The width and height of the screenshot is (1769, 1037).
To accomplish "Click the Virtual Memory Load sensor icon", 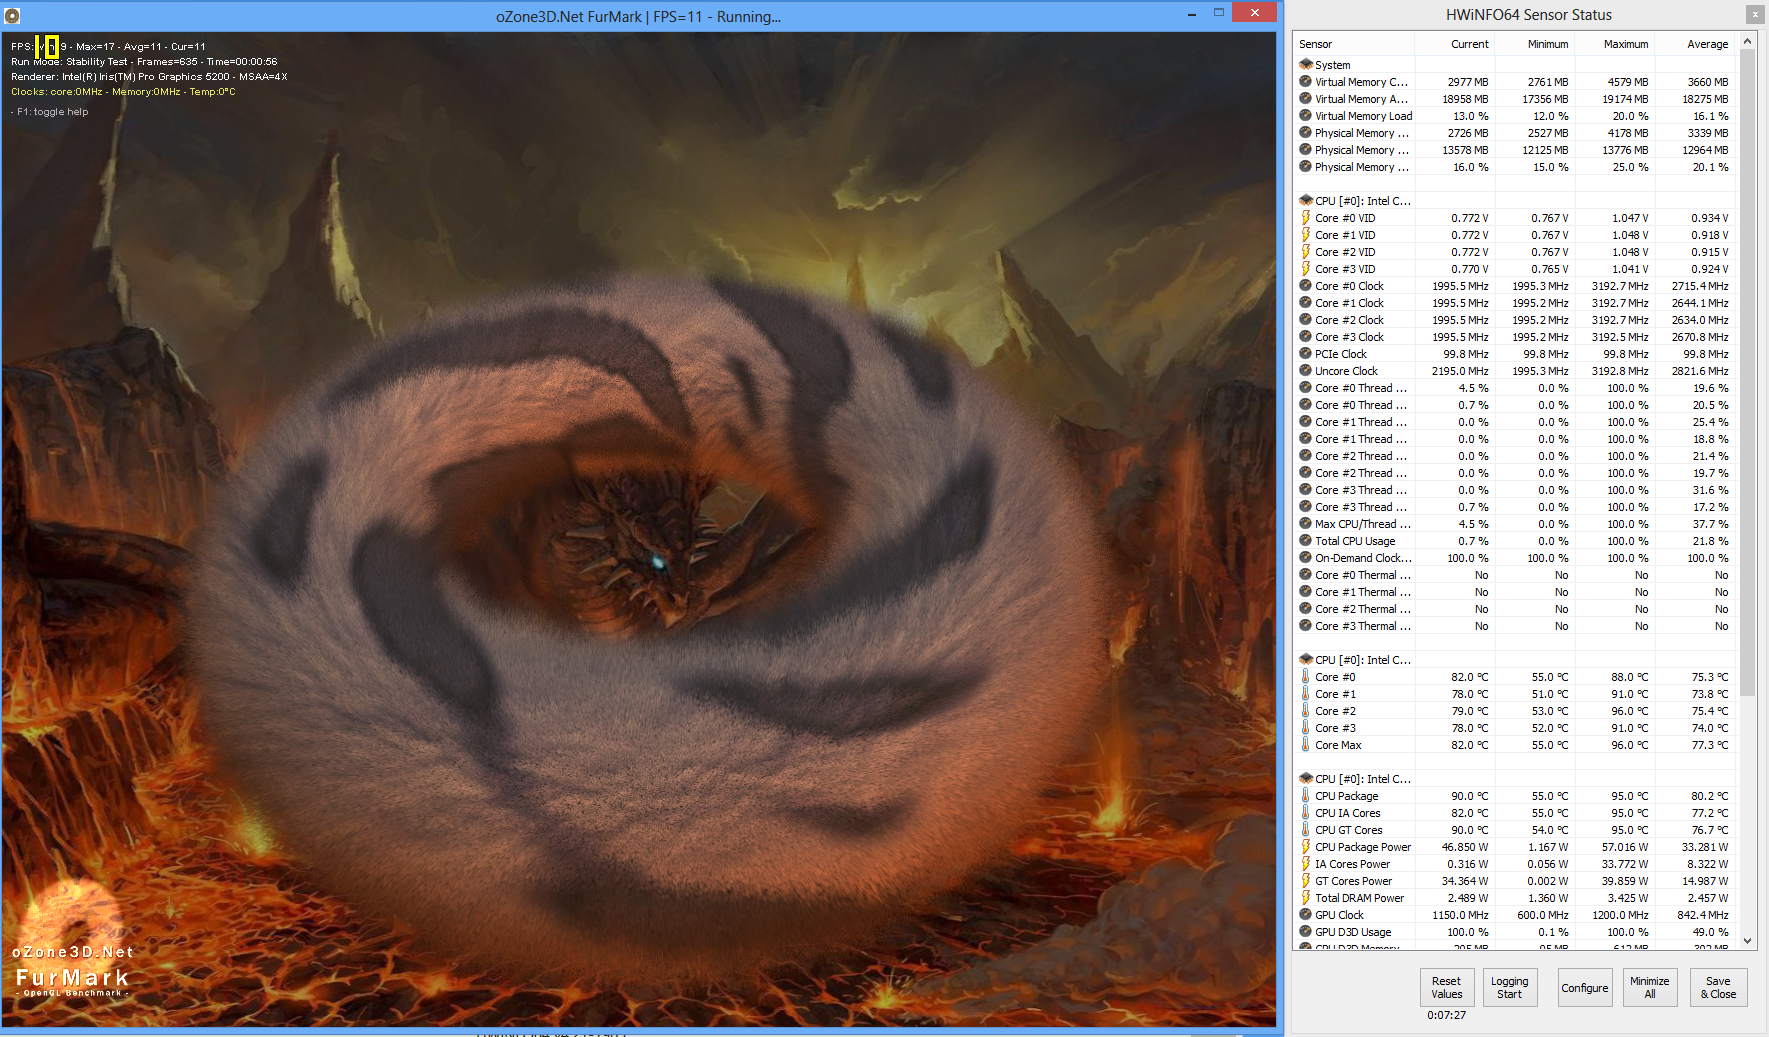I will [x=1305, y=115].
